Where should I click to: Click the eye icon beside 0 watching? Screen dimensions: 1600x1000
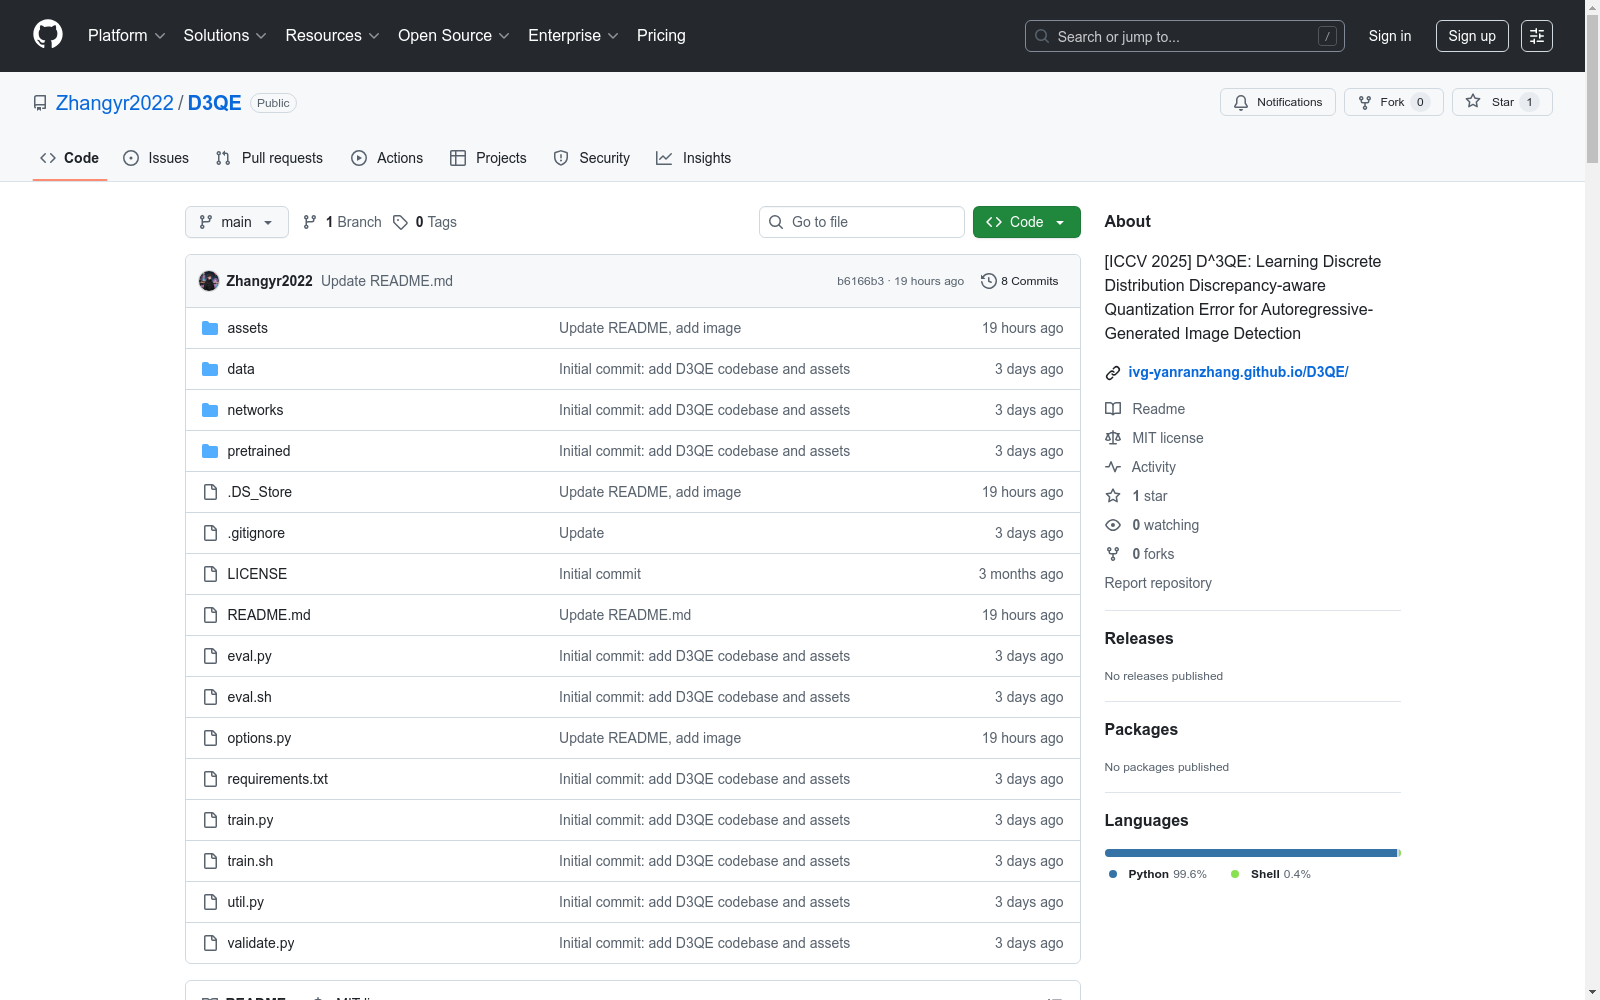click(x=1113, y=525)
